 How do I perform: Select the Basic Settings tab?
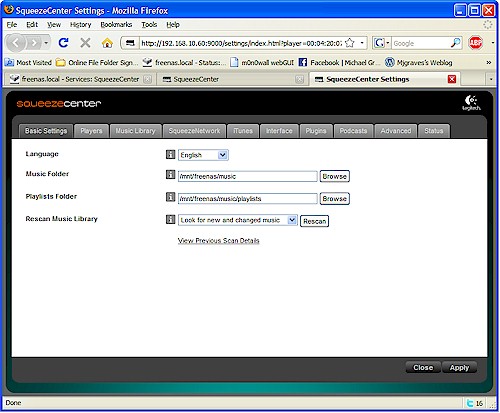[x=46, y=131]
